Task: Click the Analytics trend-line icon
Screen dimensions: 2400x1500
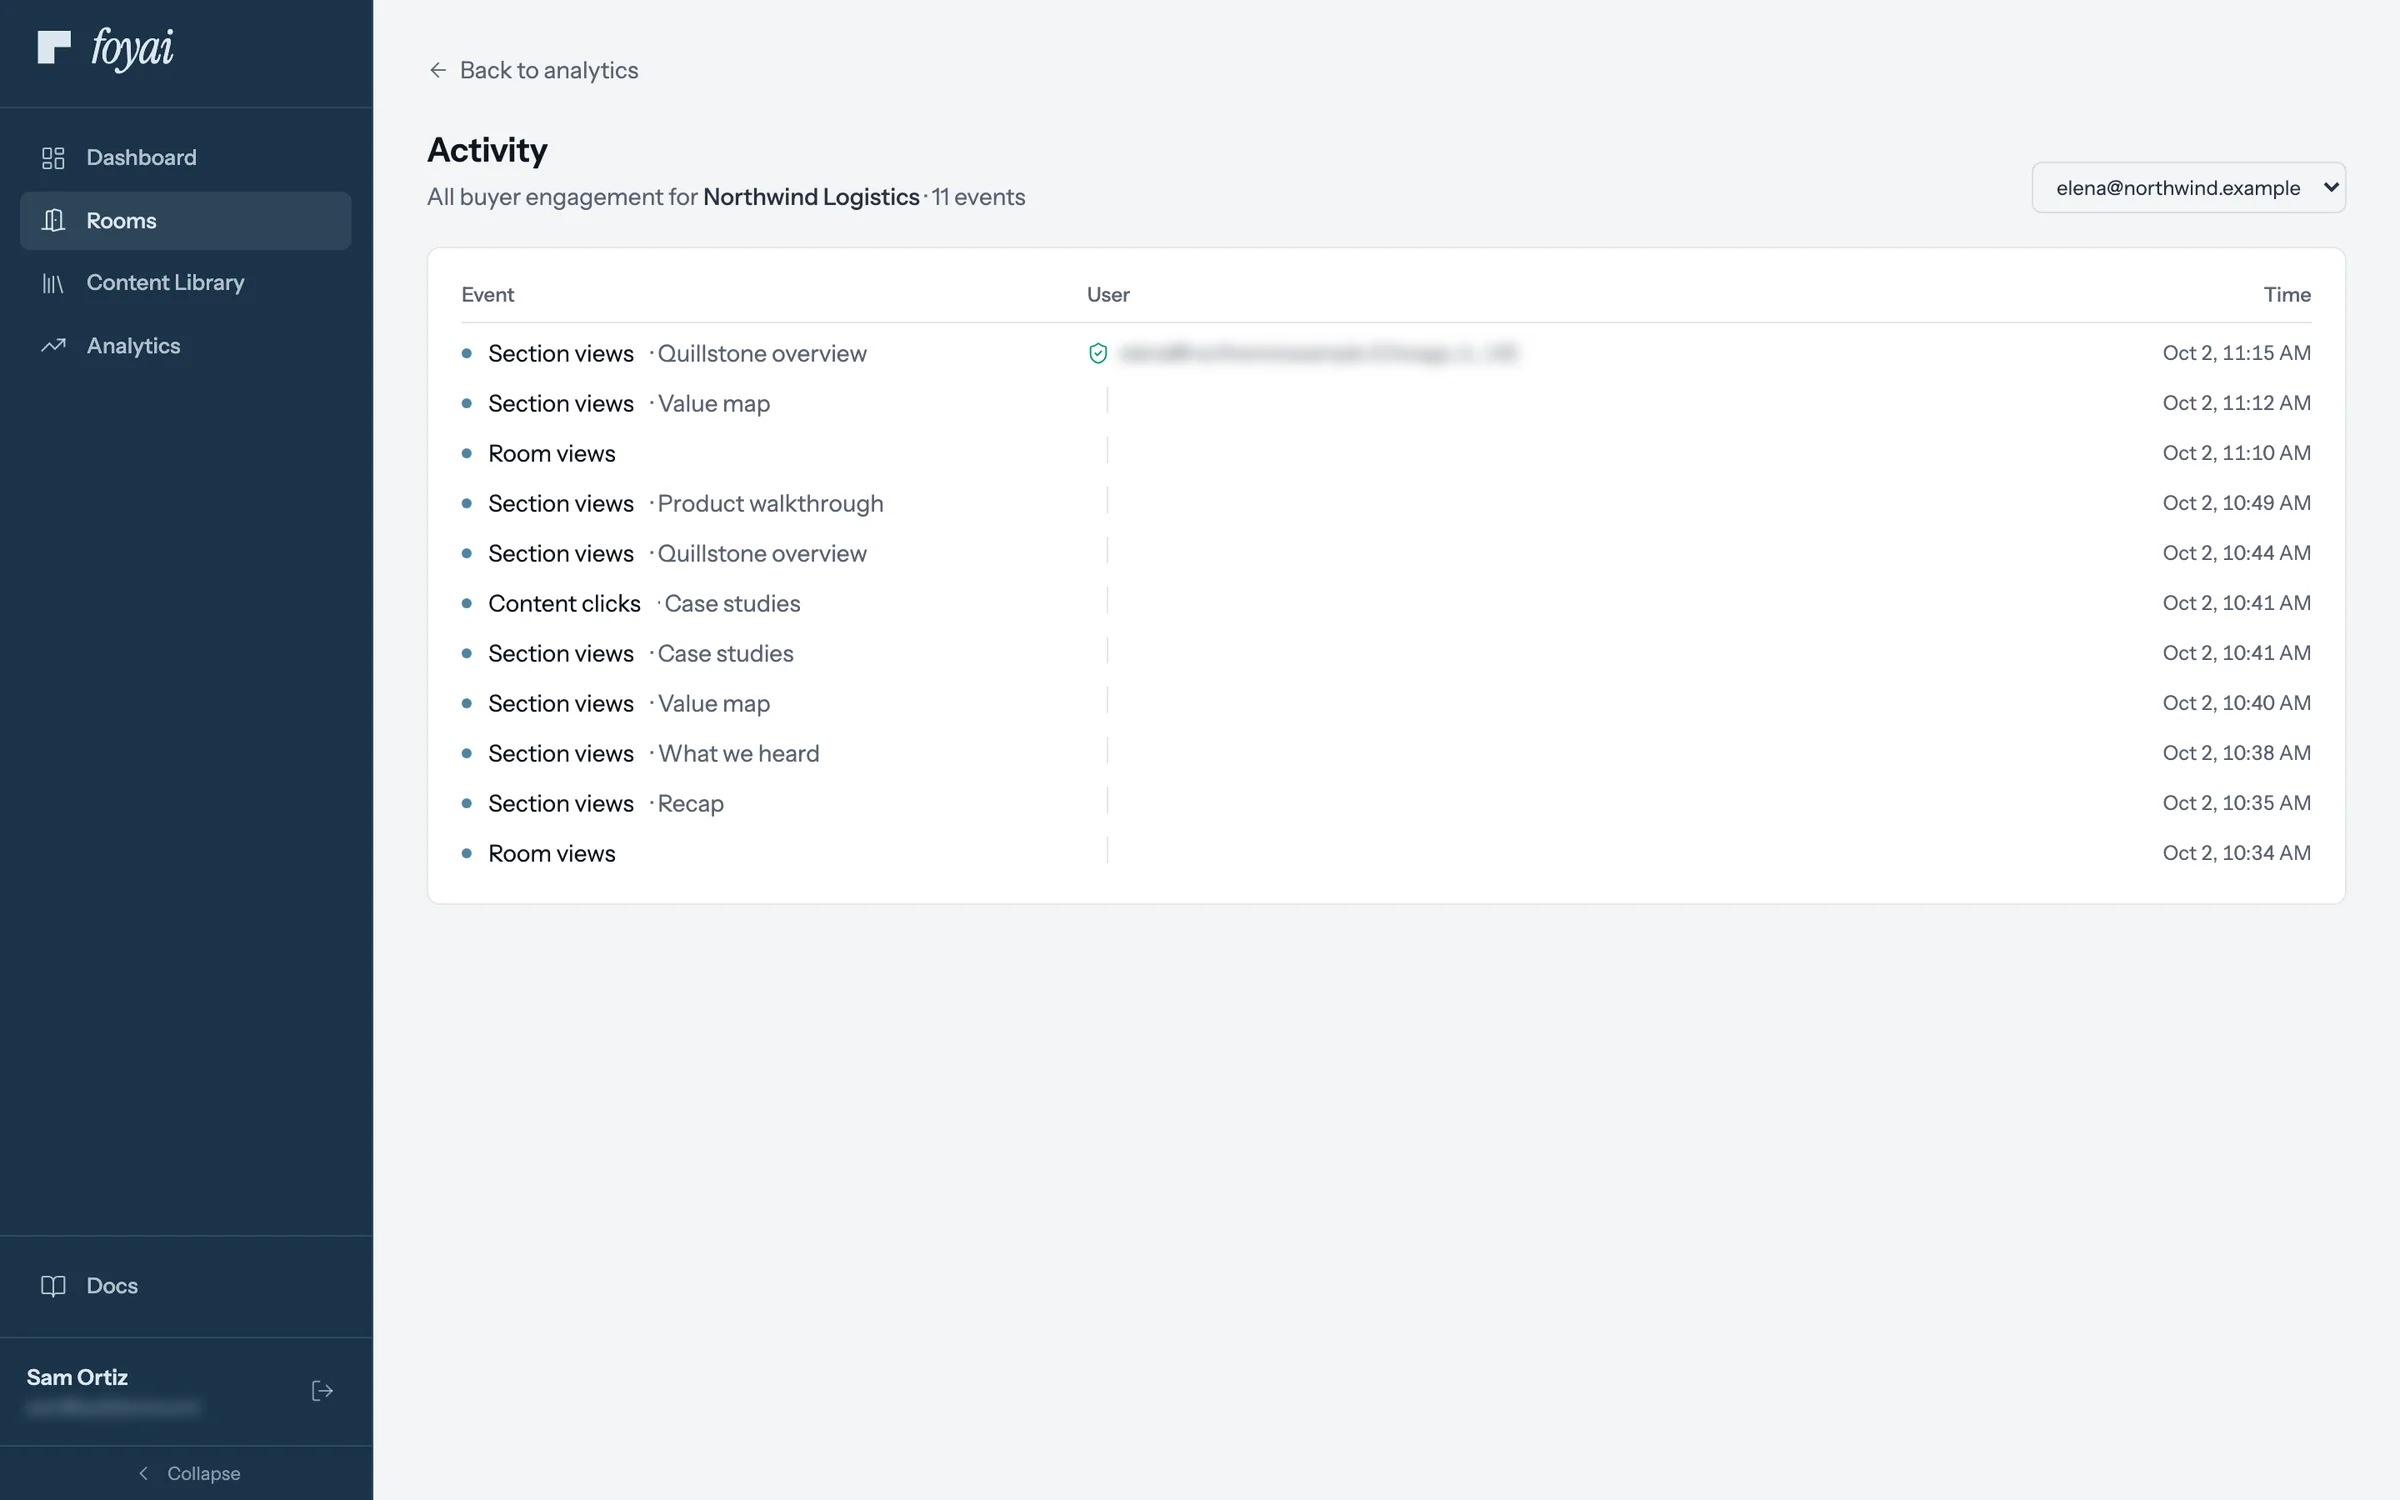Action: (x=53, y=346)
